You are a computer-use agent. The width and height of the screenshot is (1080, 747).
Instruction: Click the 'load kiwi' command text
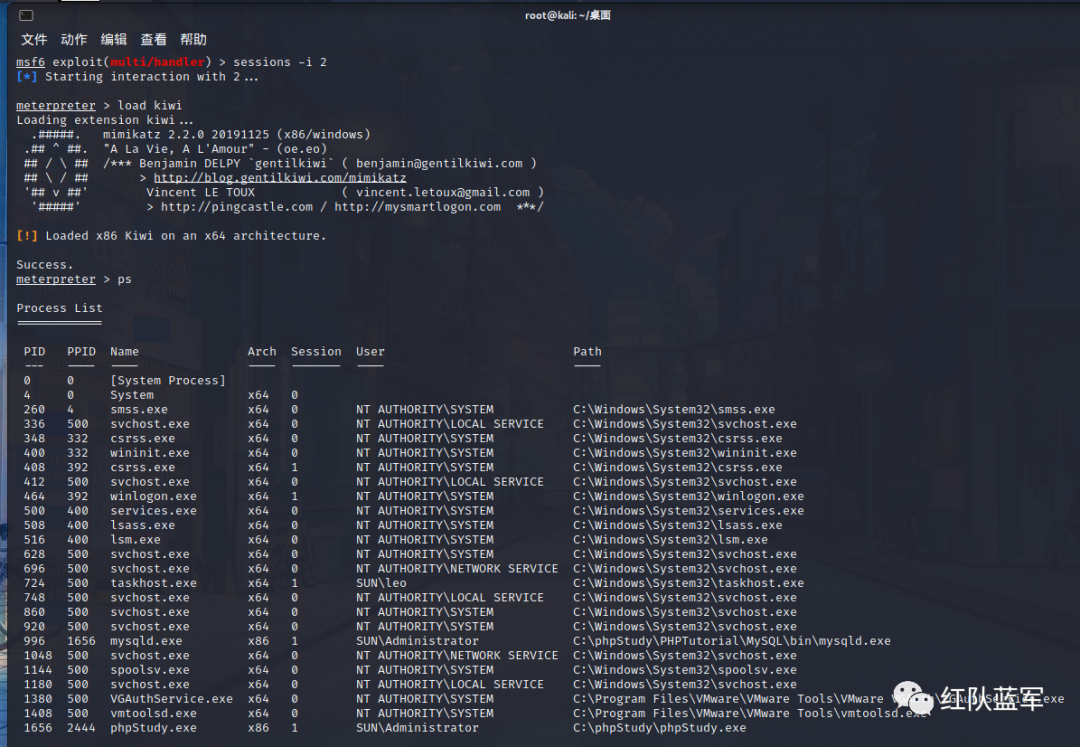point(149,105)
